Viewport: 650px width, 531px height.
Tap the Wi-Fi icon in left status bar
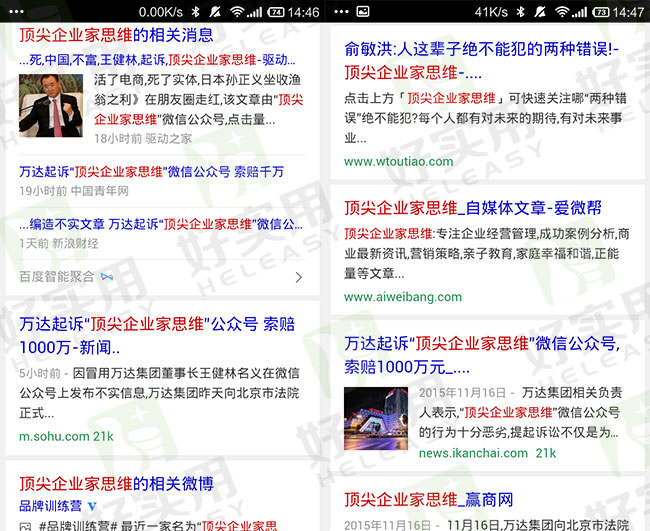(236, 12)
